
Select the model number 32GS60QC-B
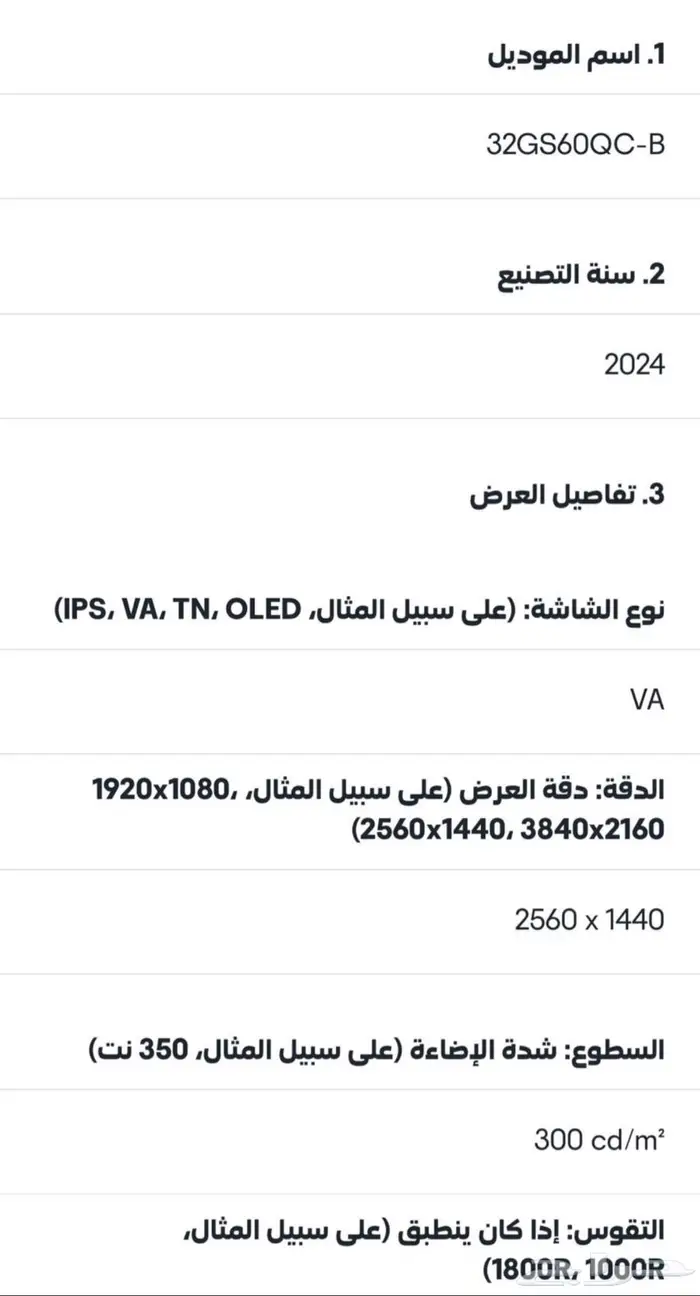point(575,145)
